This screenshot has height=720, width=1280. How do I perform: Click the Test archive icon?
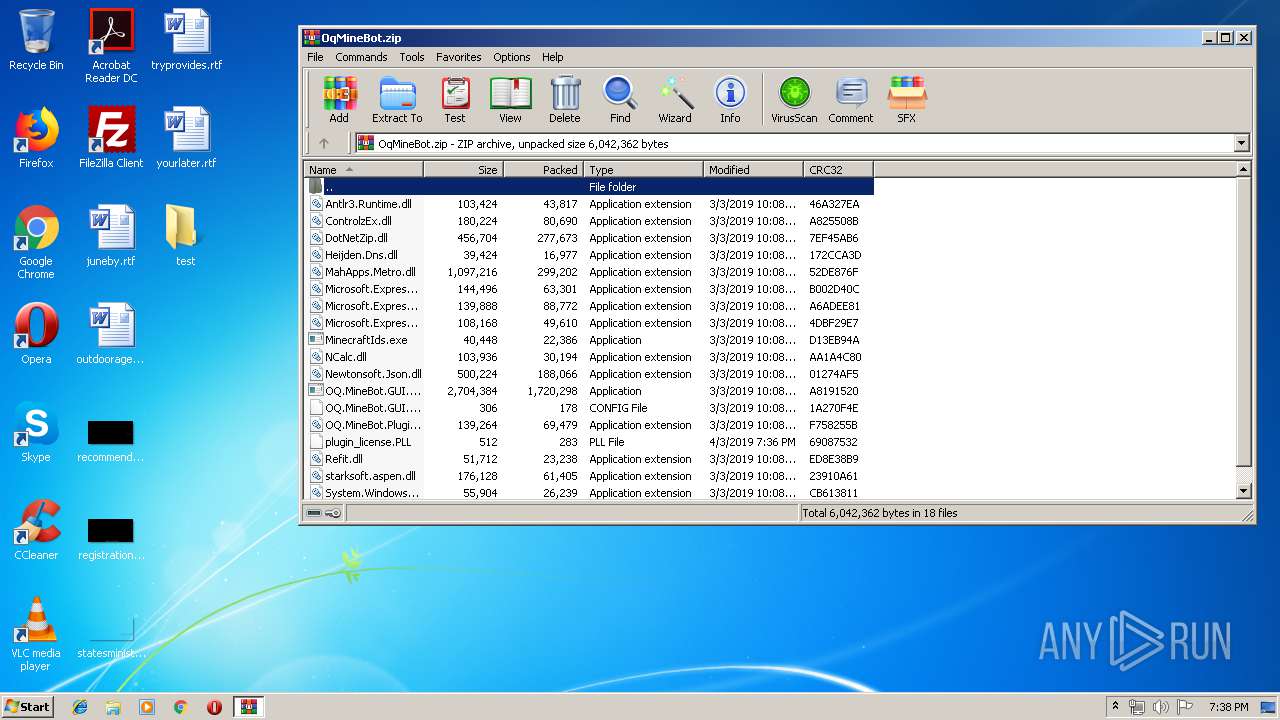click(x=455, y=100)
